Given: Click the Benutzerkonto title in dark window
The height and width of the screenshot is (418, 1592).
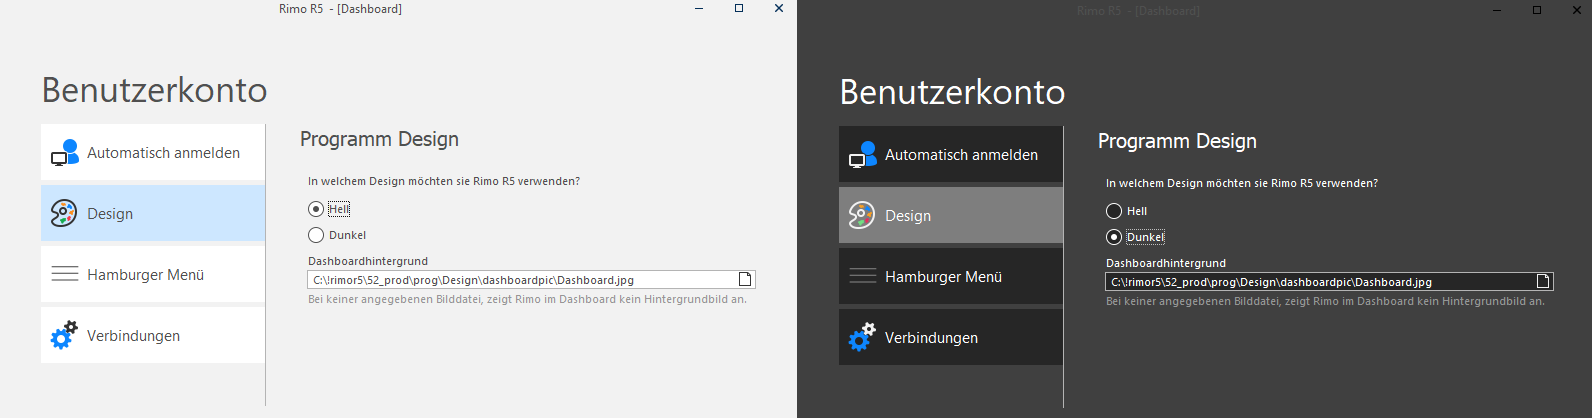Looking at the screenshot, I should pos(952,92).
